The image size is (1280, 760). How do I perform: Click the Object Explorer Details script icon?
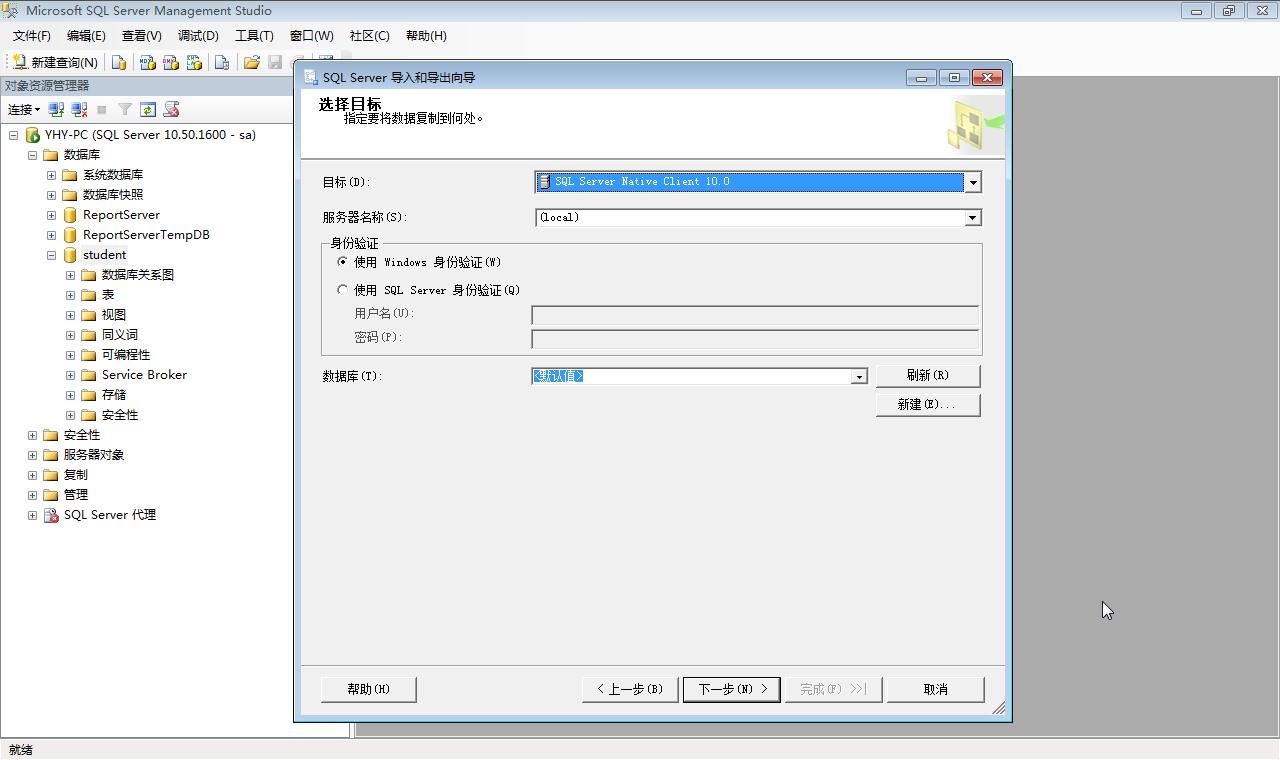[x=171, y=109]
